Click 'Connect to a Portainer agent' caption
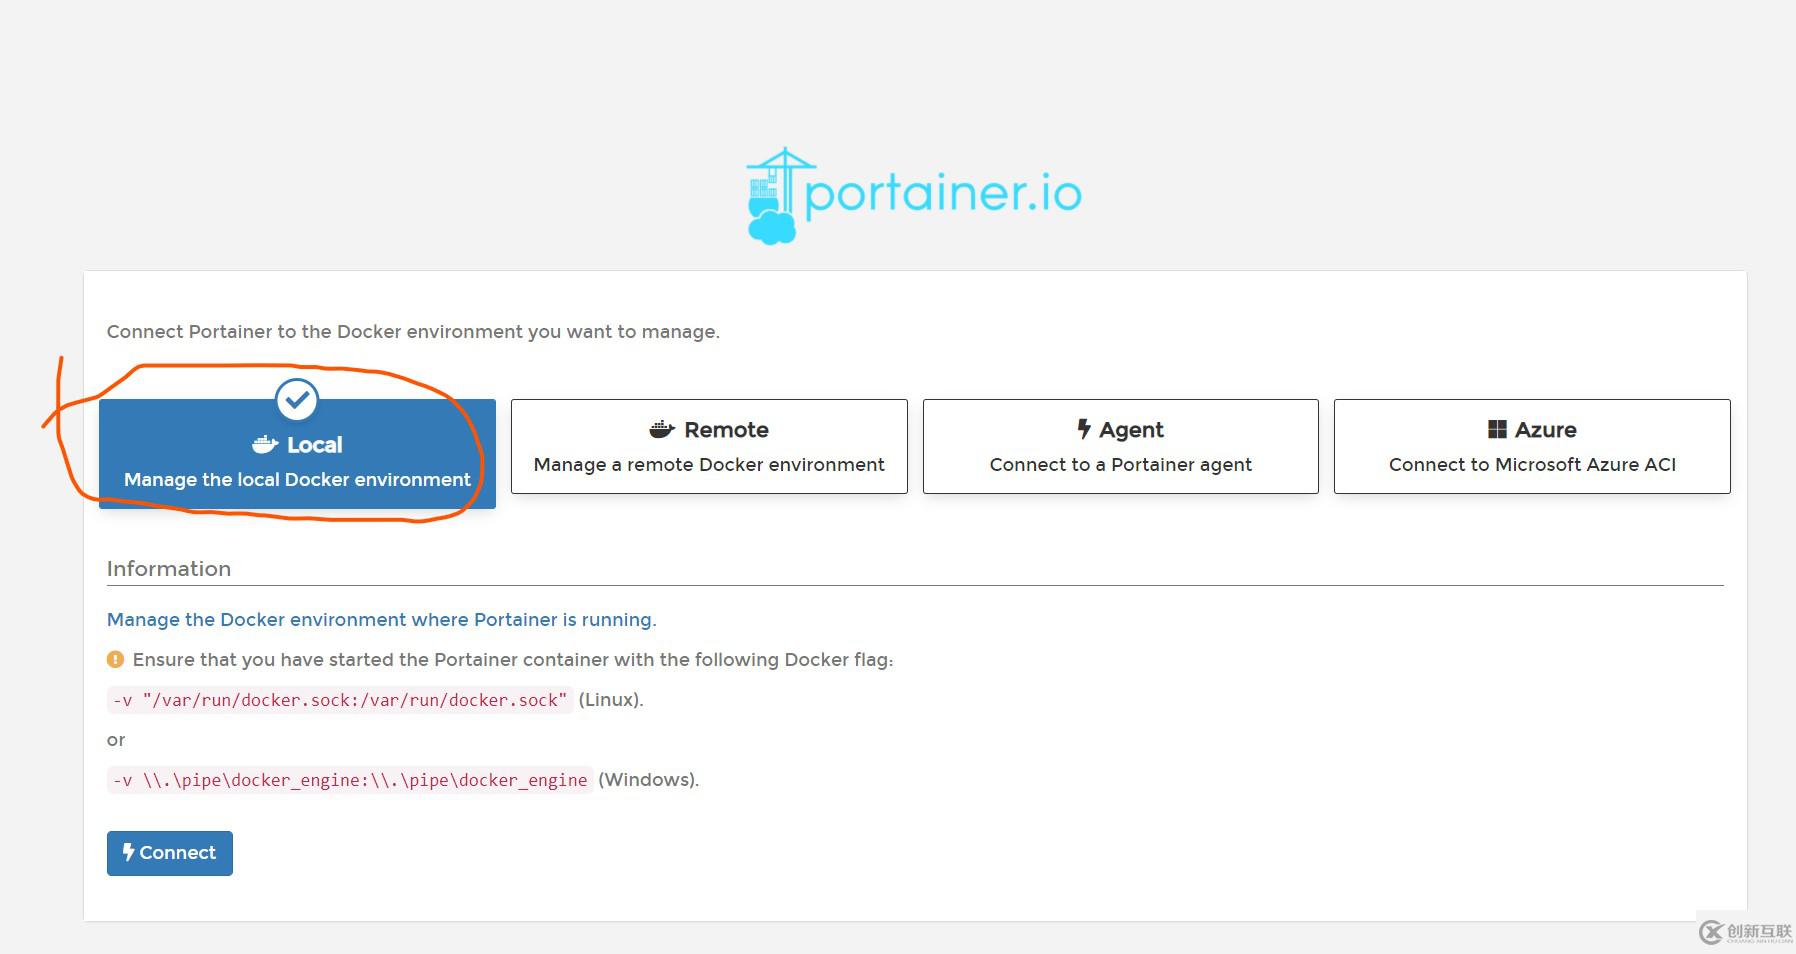 1121,465
